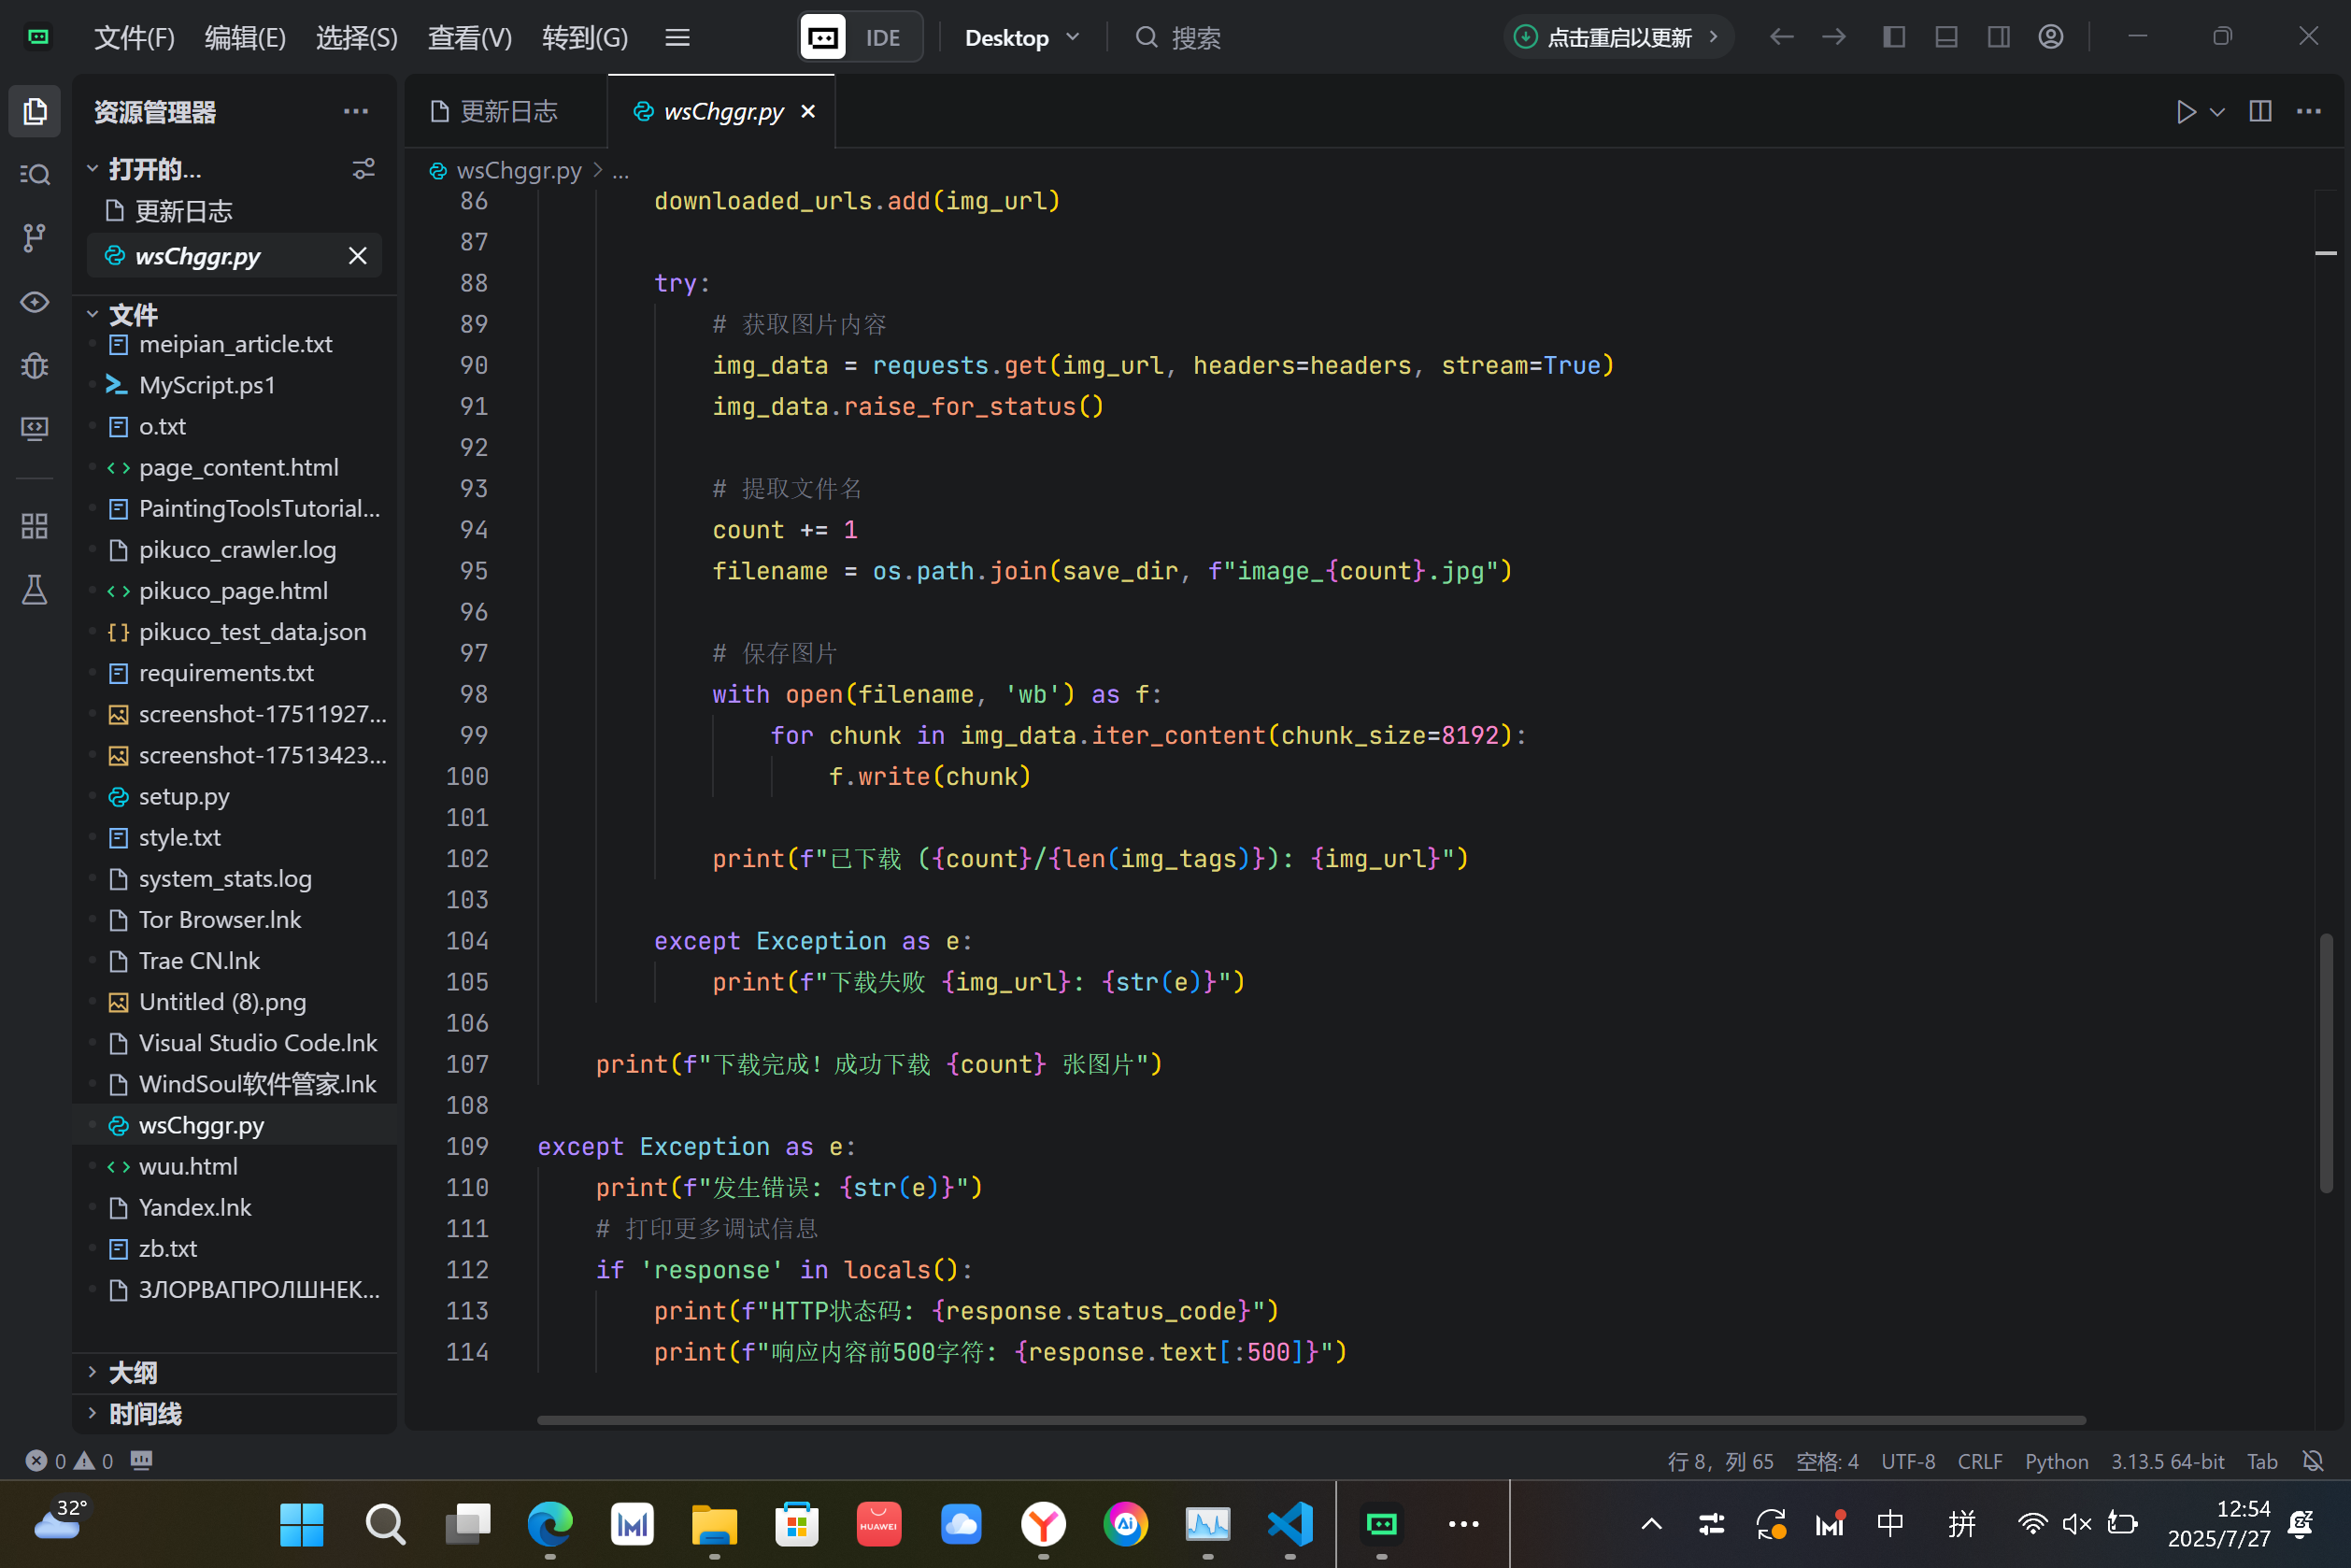Open the Remote Explorer view icon
This screenshot has height=1568, width=2351.
coord(35,429)
